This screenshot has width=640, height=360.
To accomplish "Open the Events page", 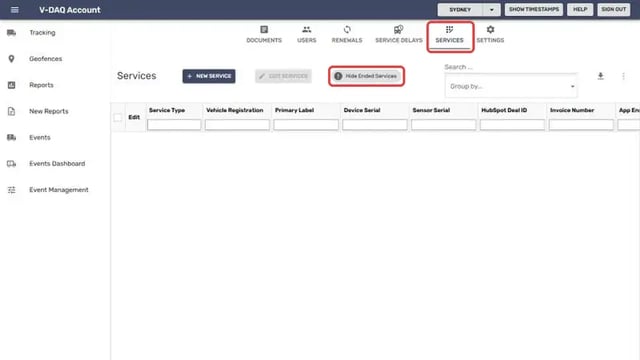I will [40, 137].
